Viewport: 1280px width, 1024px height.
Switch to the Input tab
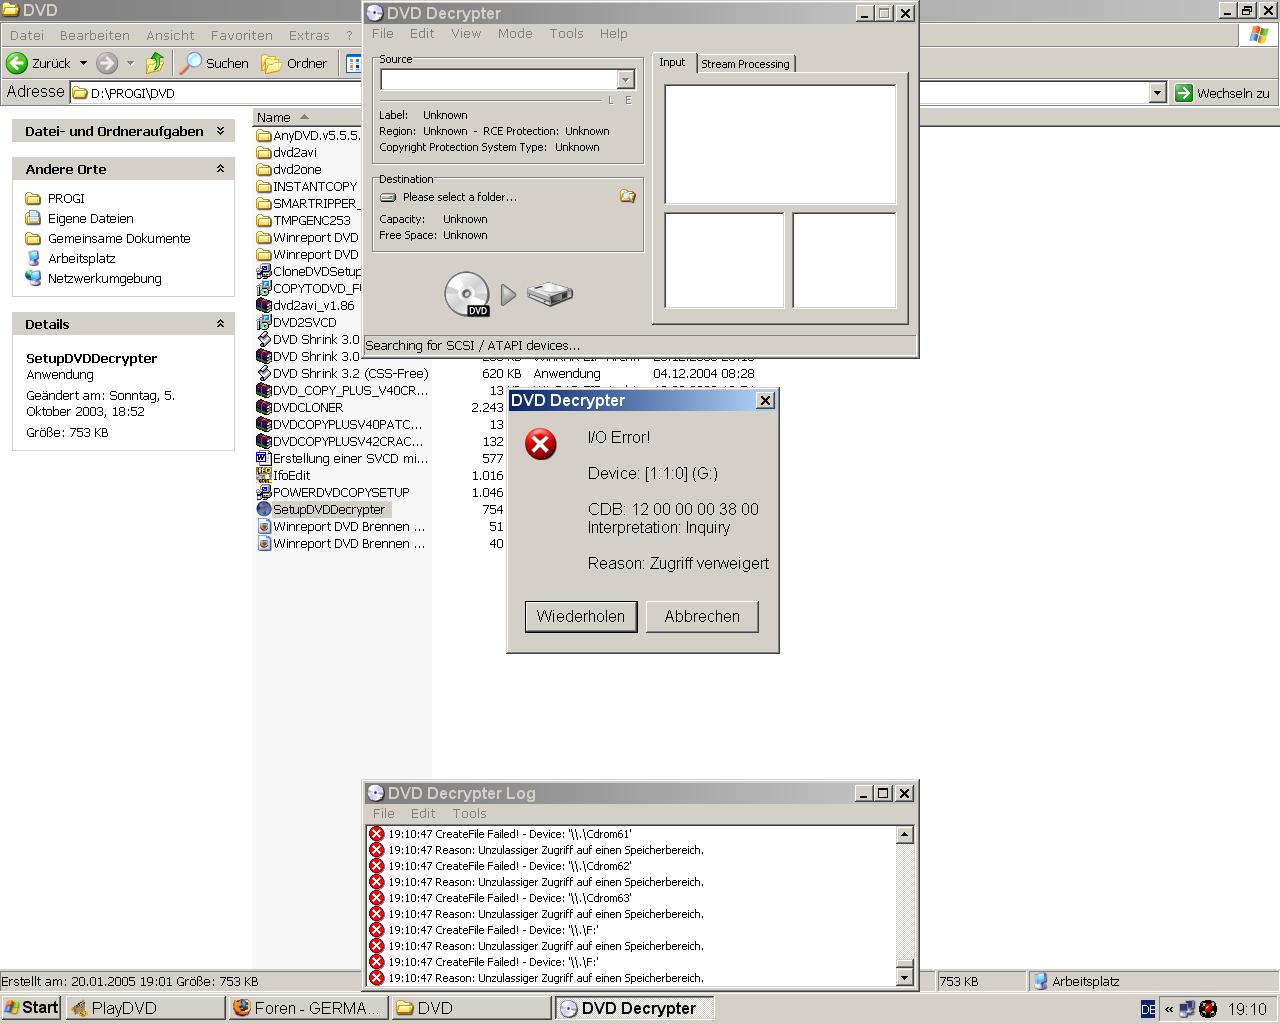click(x=672, y=62)
